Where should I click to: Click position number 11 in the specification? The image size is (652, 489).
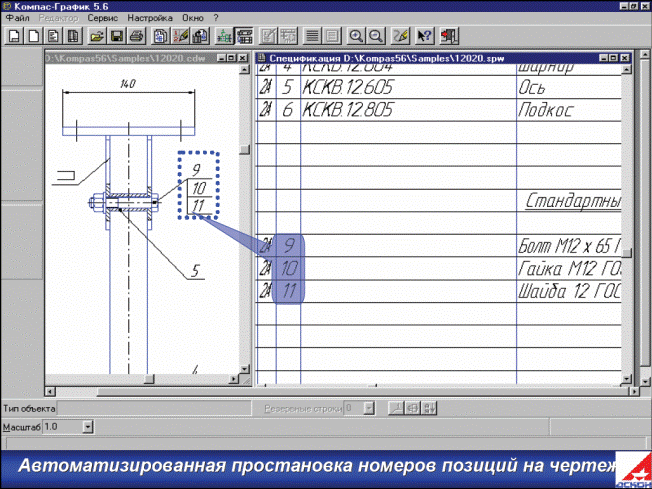click(289, 291)
